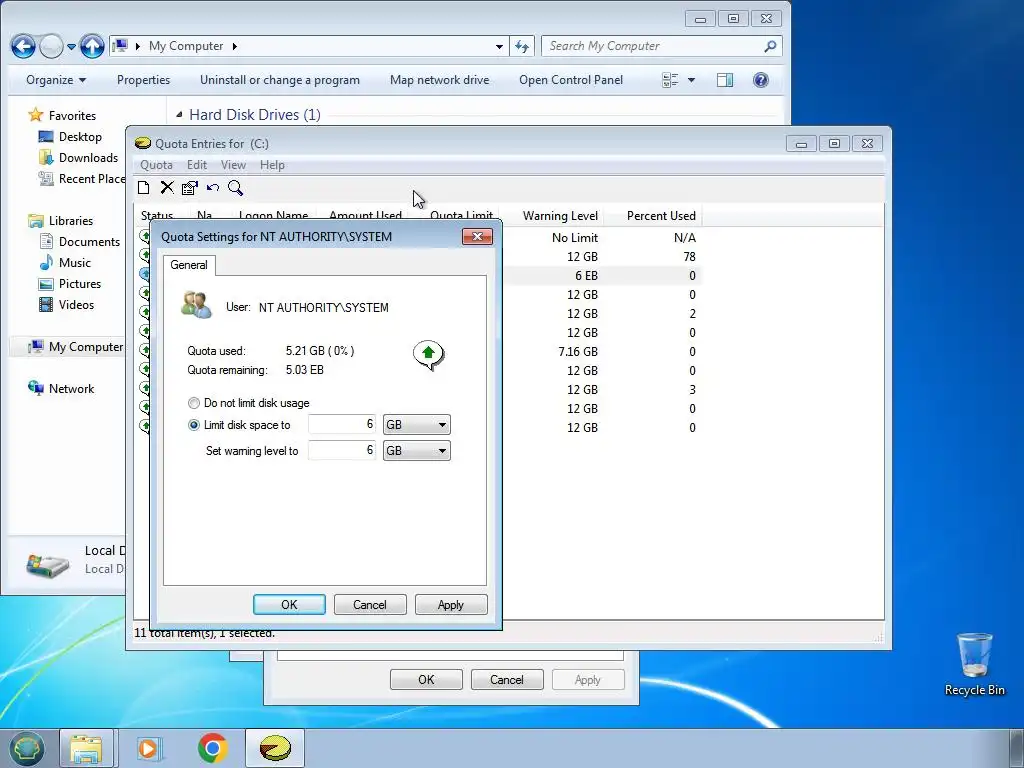The image size is (1024, 768).
Task: Open the View menu in Quota Entries
Action: coord(233,165)
